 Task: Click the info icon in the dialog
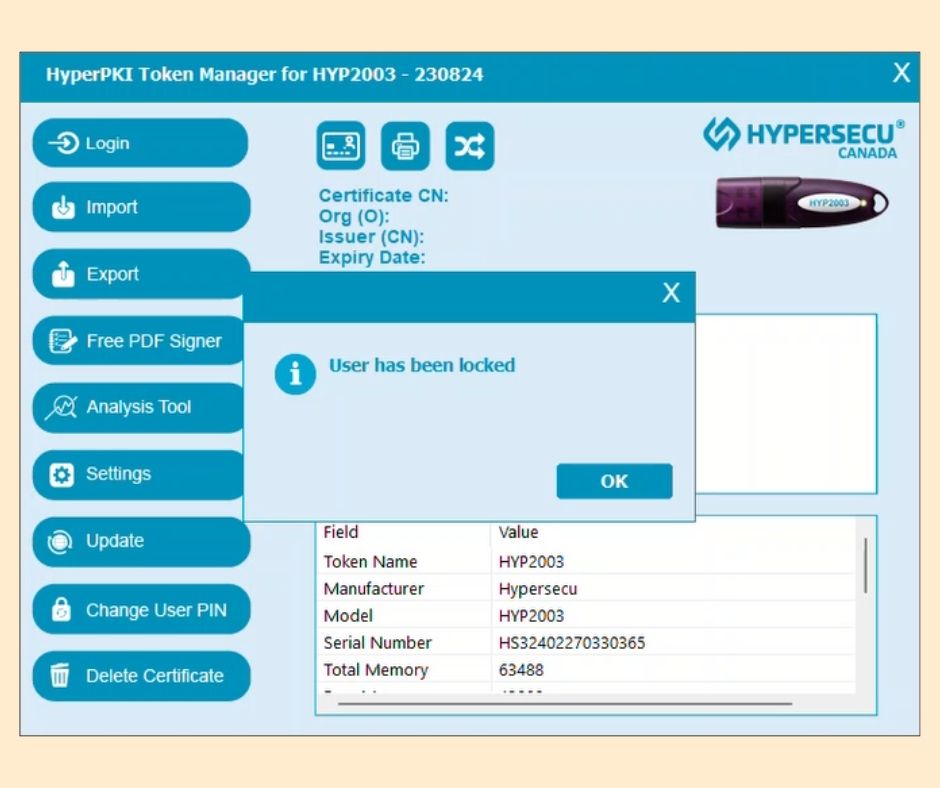(x=295, y=374)
